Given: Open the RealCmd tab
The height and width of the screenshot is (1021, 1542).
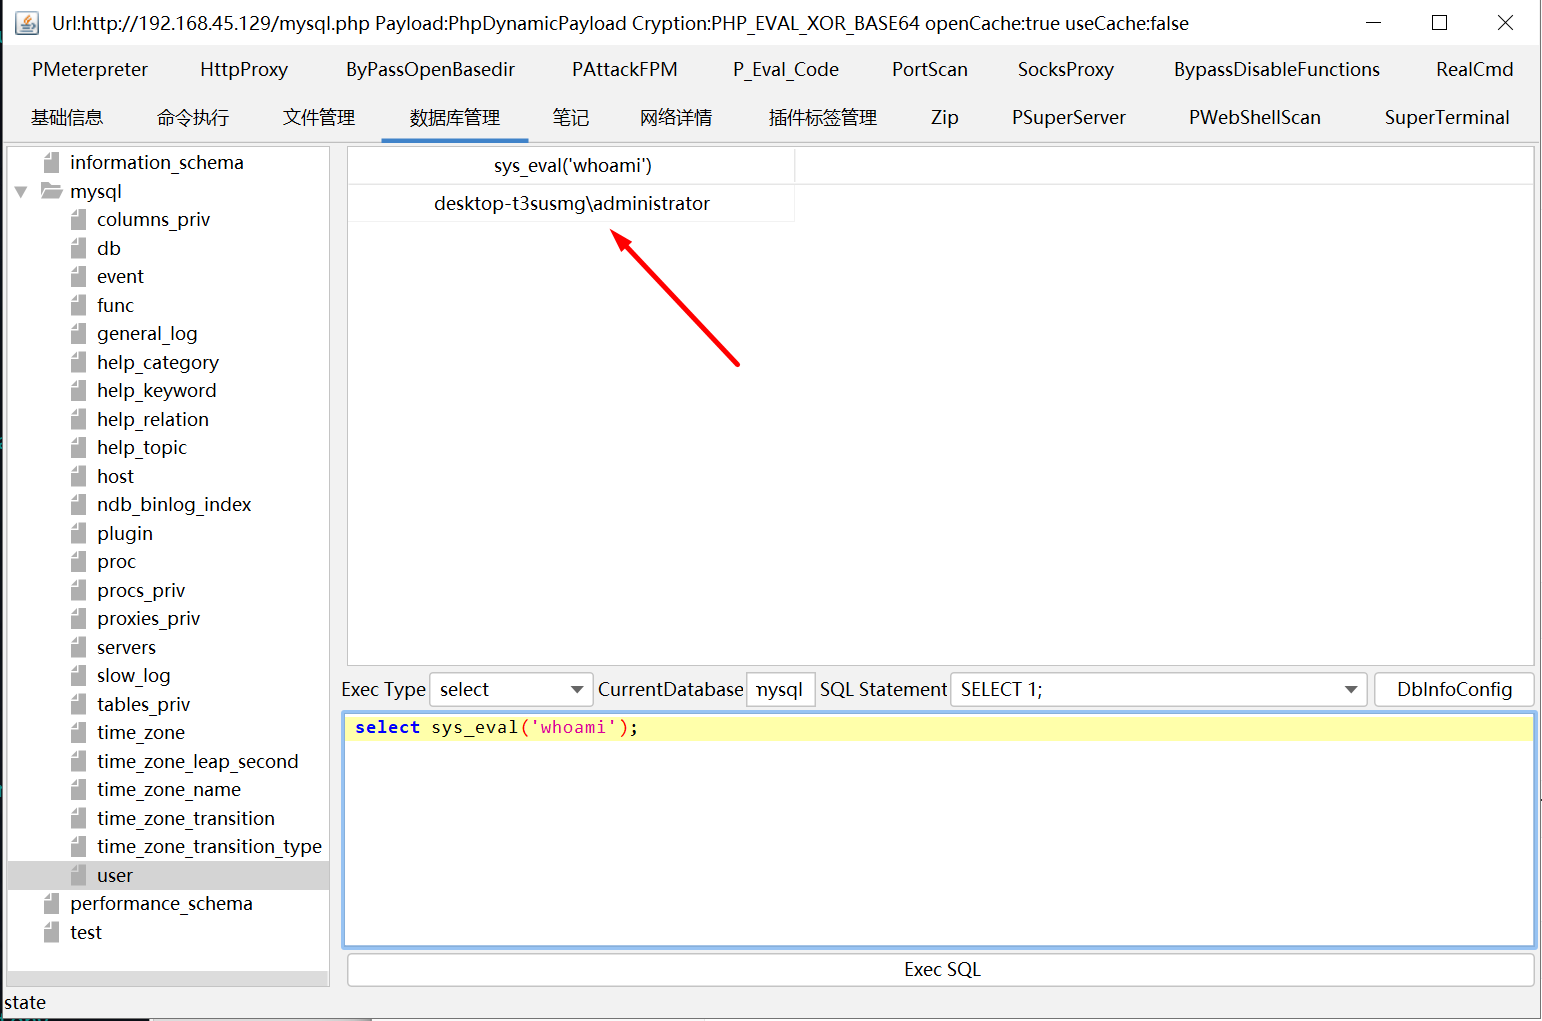Looking at the screenshot, I should (x=1475, y=69).
